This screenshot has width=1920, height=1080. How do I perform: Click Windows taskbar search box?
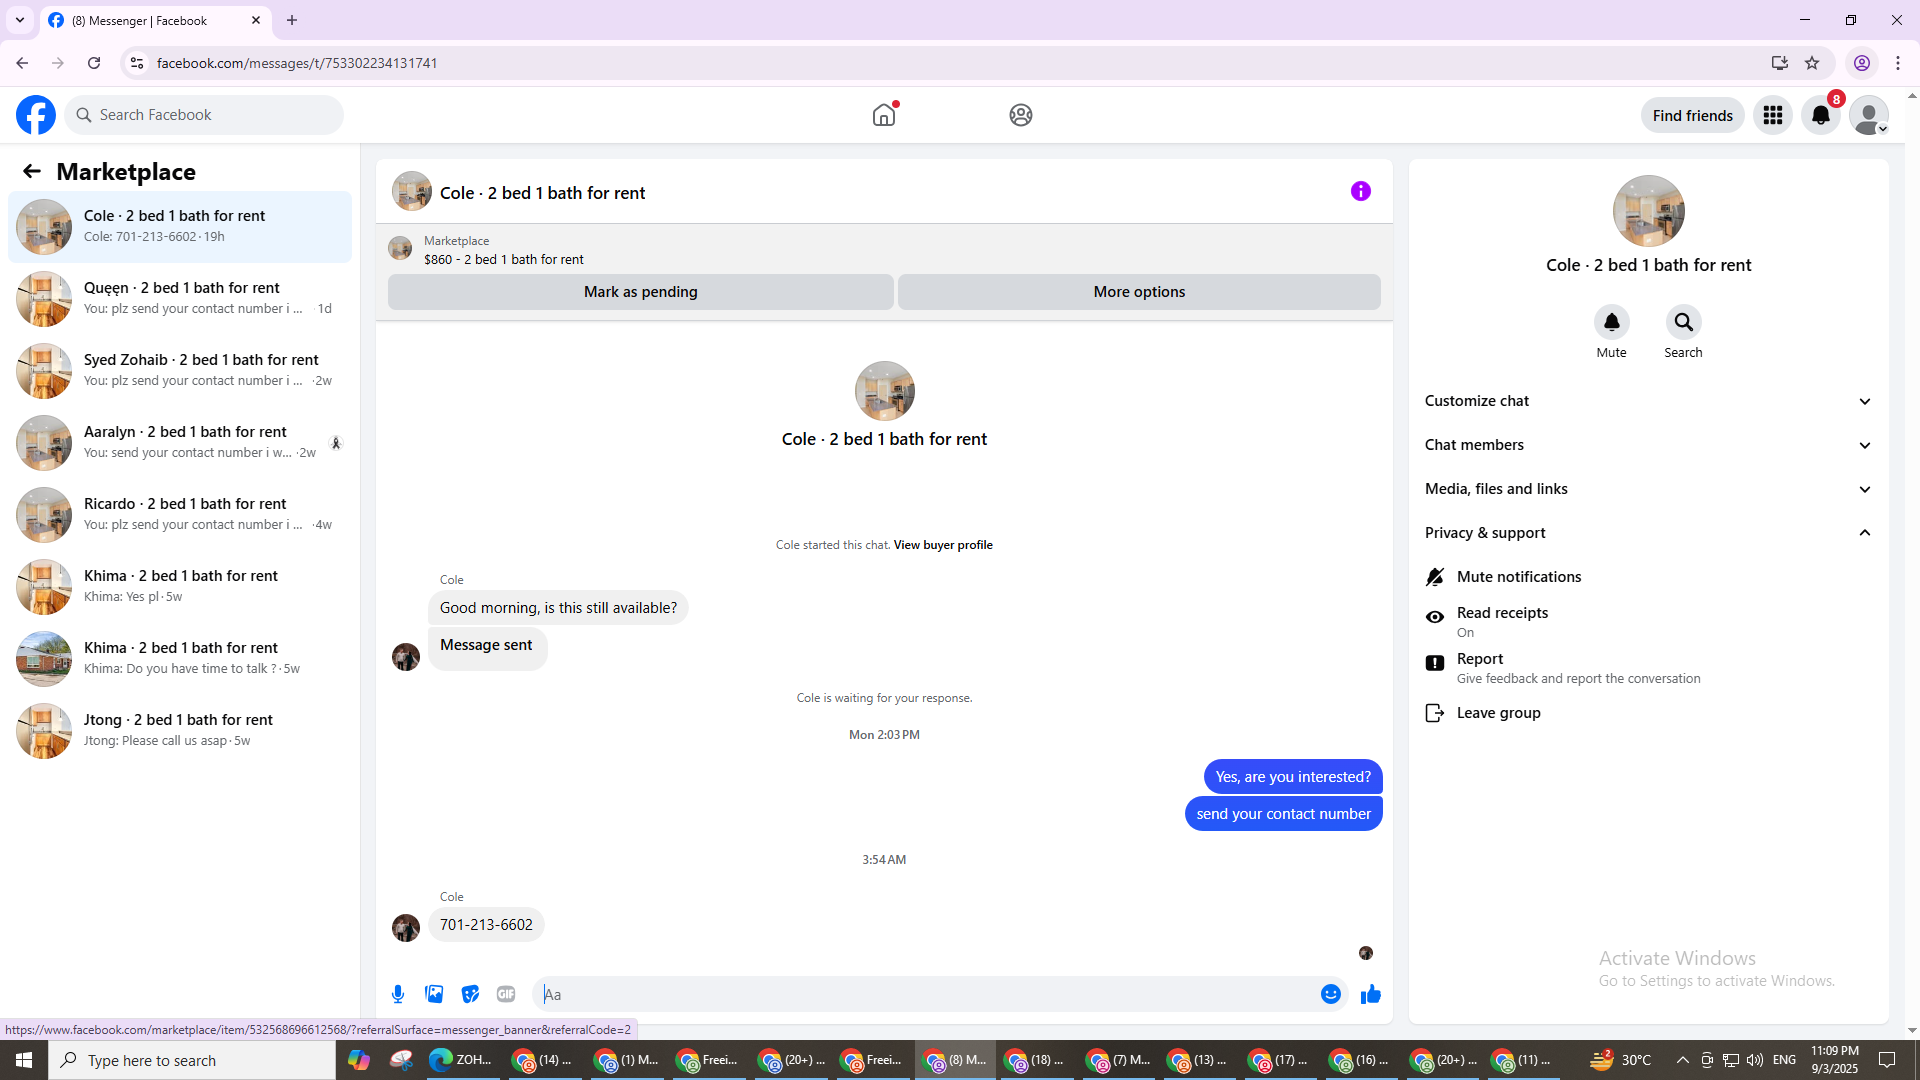pos(192,1060)
